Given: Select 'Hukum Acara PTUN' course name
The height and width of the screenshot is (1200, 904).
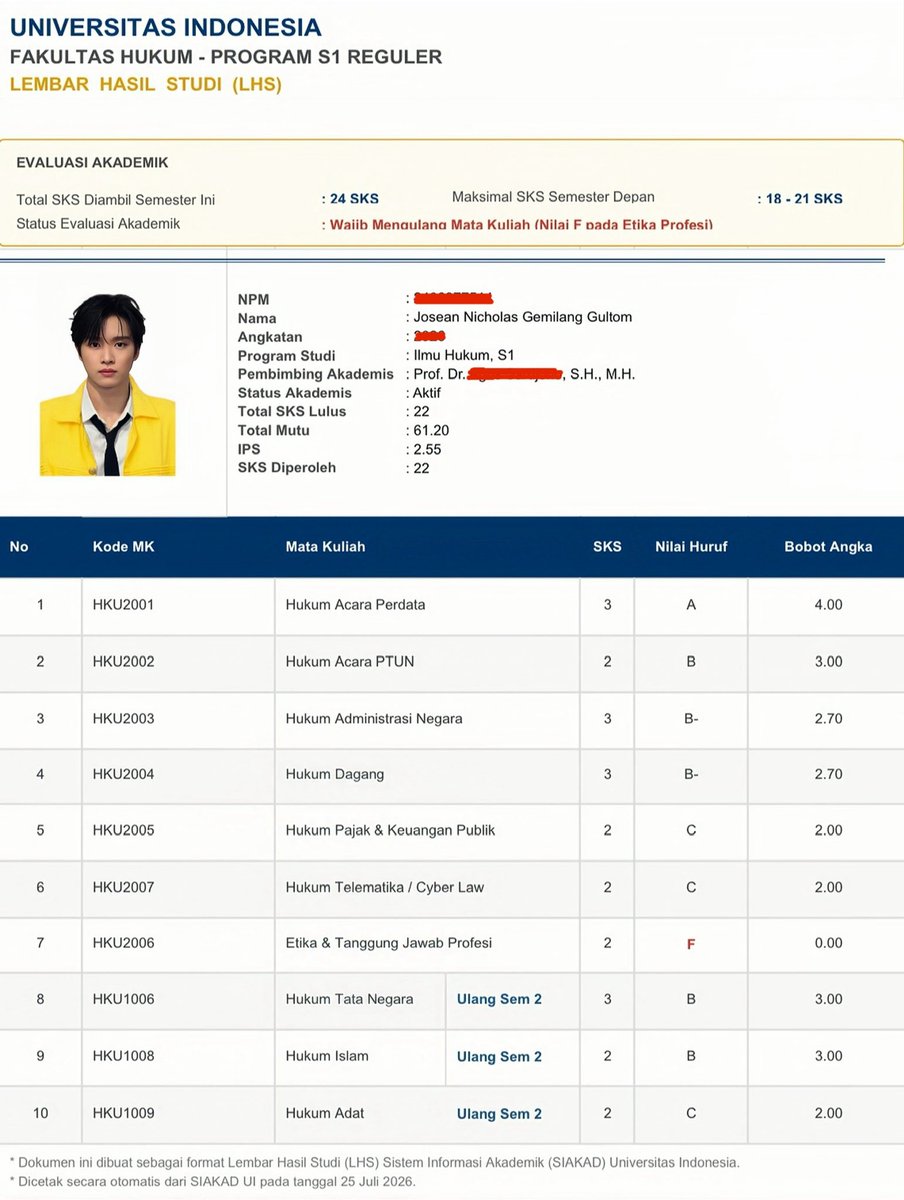Looking at the screenshot, I should (350, 661).
